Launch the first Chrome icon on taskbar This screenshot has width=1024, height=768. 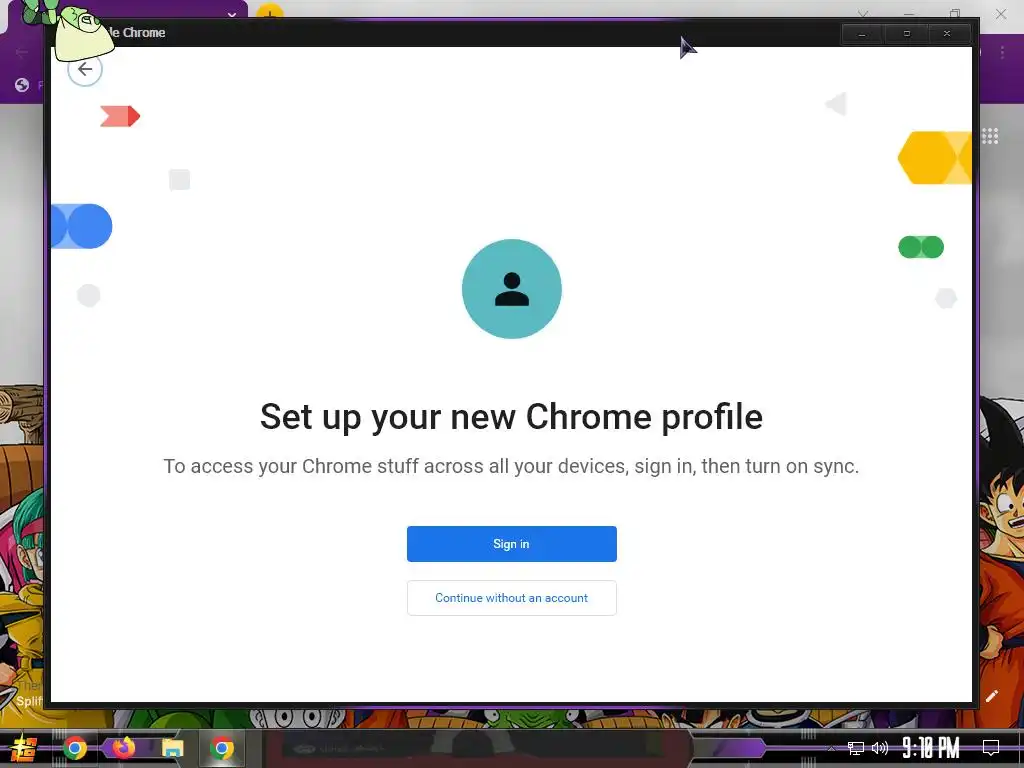(75, 748)
